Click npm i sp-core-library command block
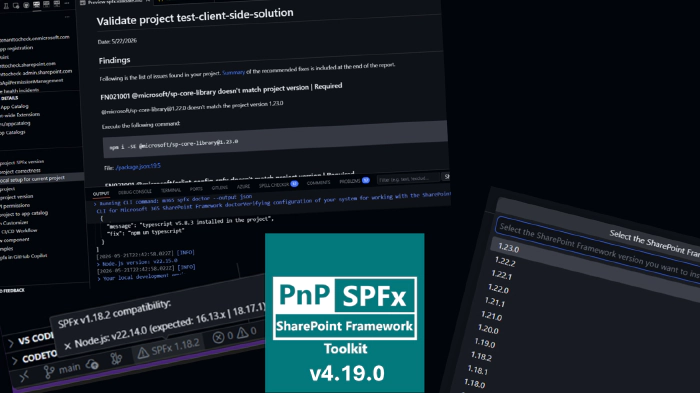Image resolution: width=700 pixels, height=393 pixels. point(275,140)
